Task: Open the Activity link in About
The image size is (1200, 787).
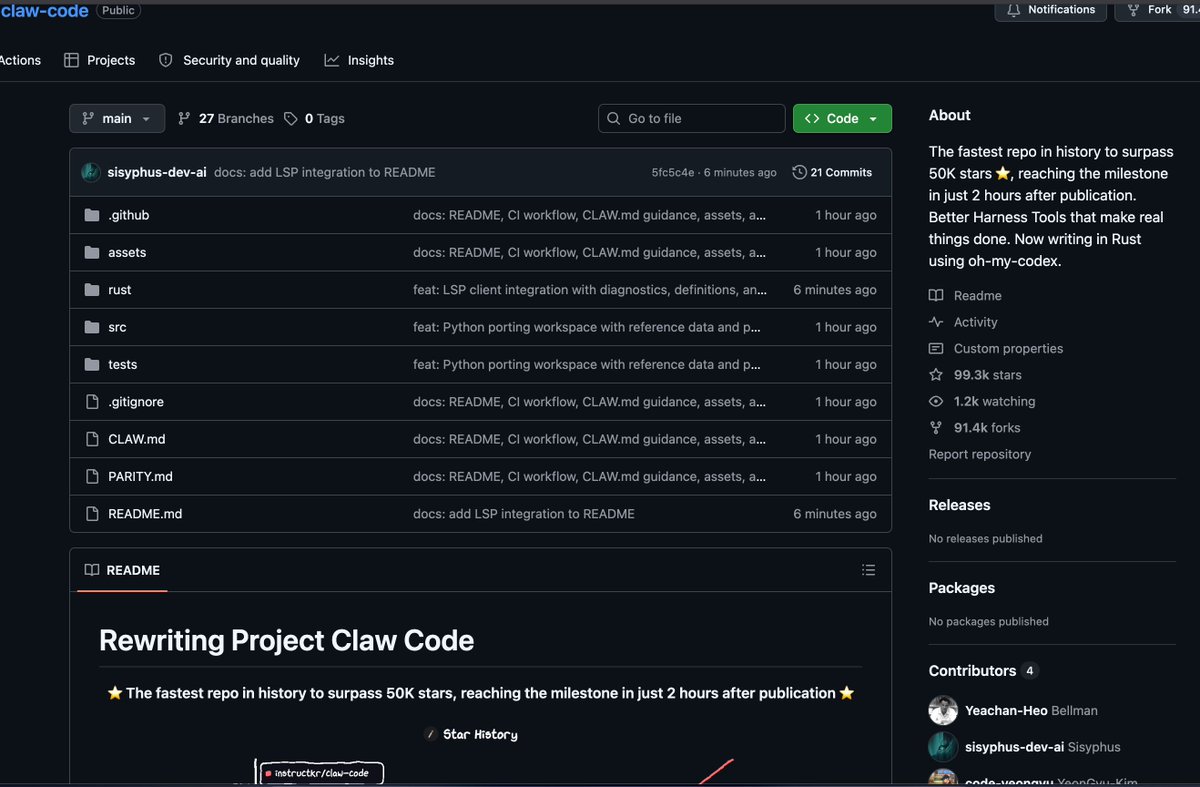Action: coord(963,322)
